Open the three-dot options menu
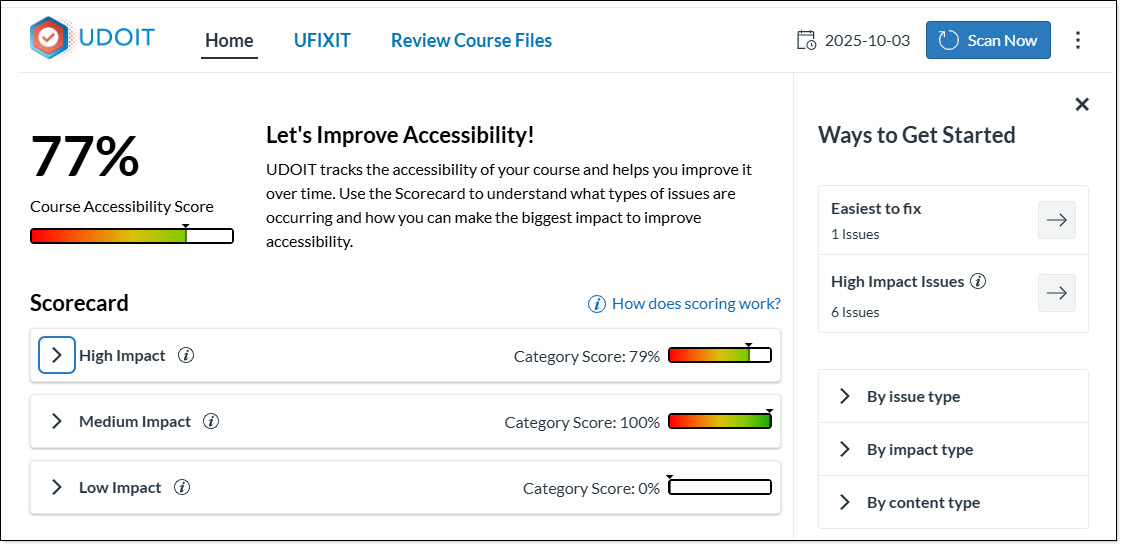The height and width of the screenshot is (547, 1123). click(x=1077, y=40)
